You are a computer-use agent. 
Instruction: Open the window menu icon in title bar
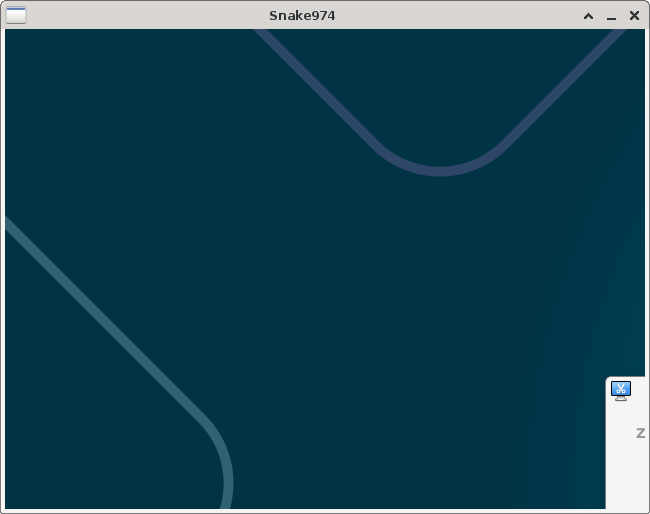pyautogui.click(x=16, y=15)
